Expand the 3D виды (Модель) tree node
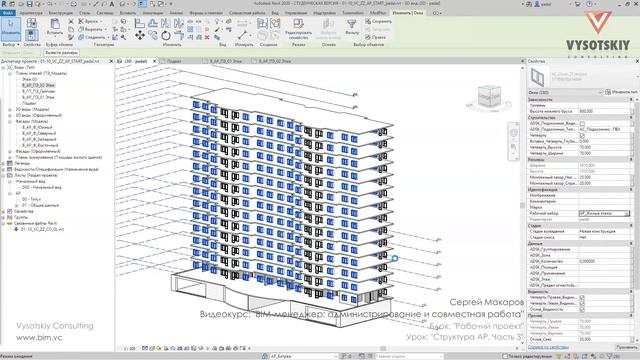Screen dimensions: 640x360 [x=10, y=109]
